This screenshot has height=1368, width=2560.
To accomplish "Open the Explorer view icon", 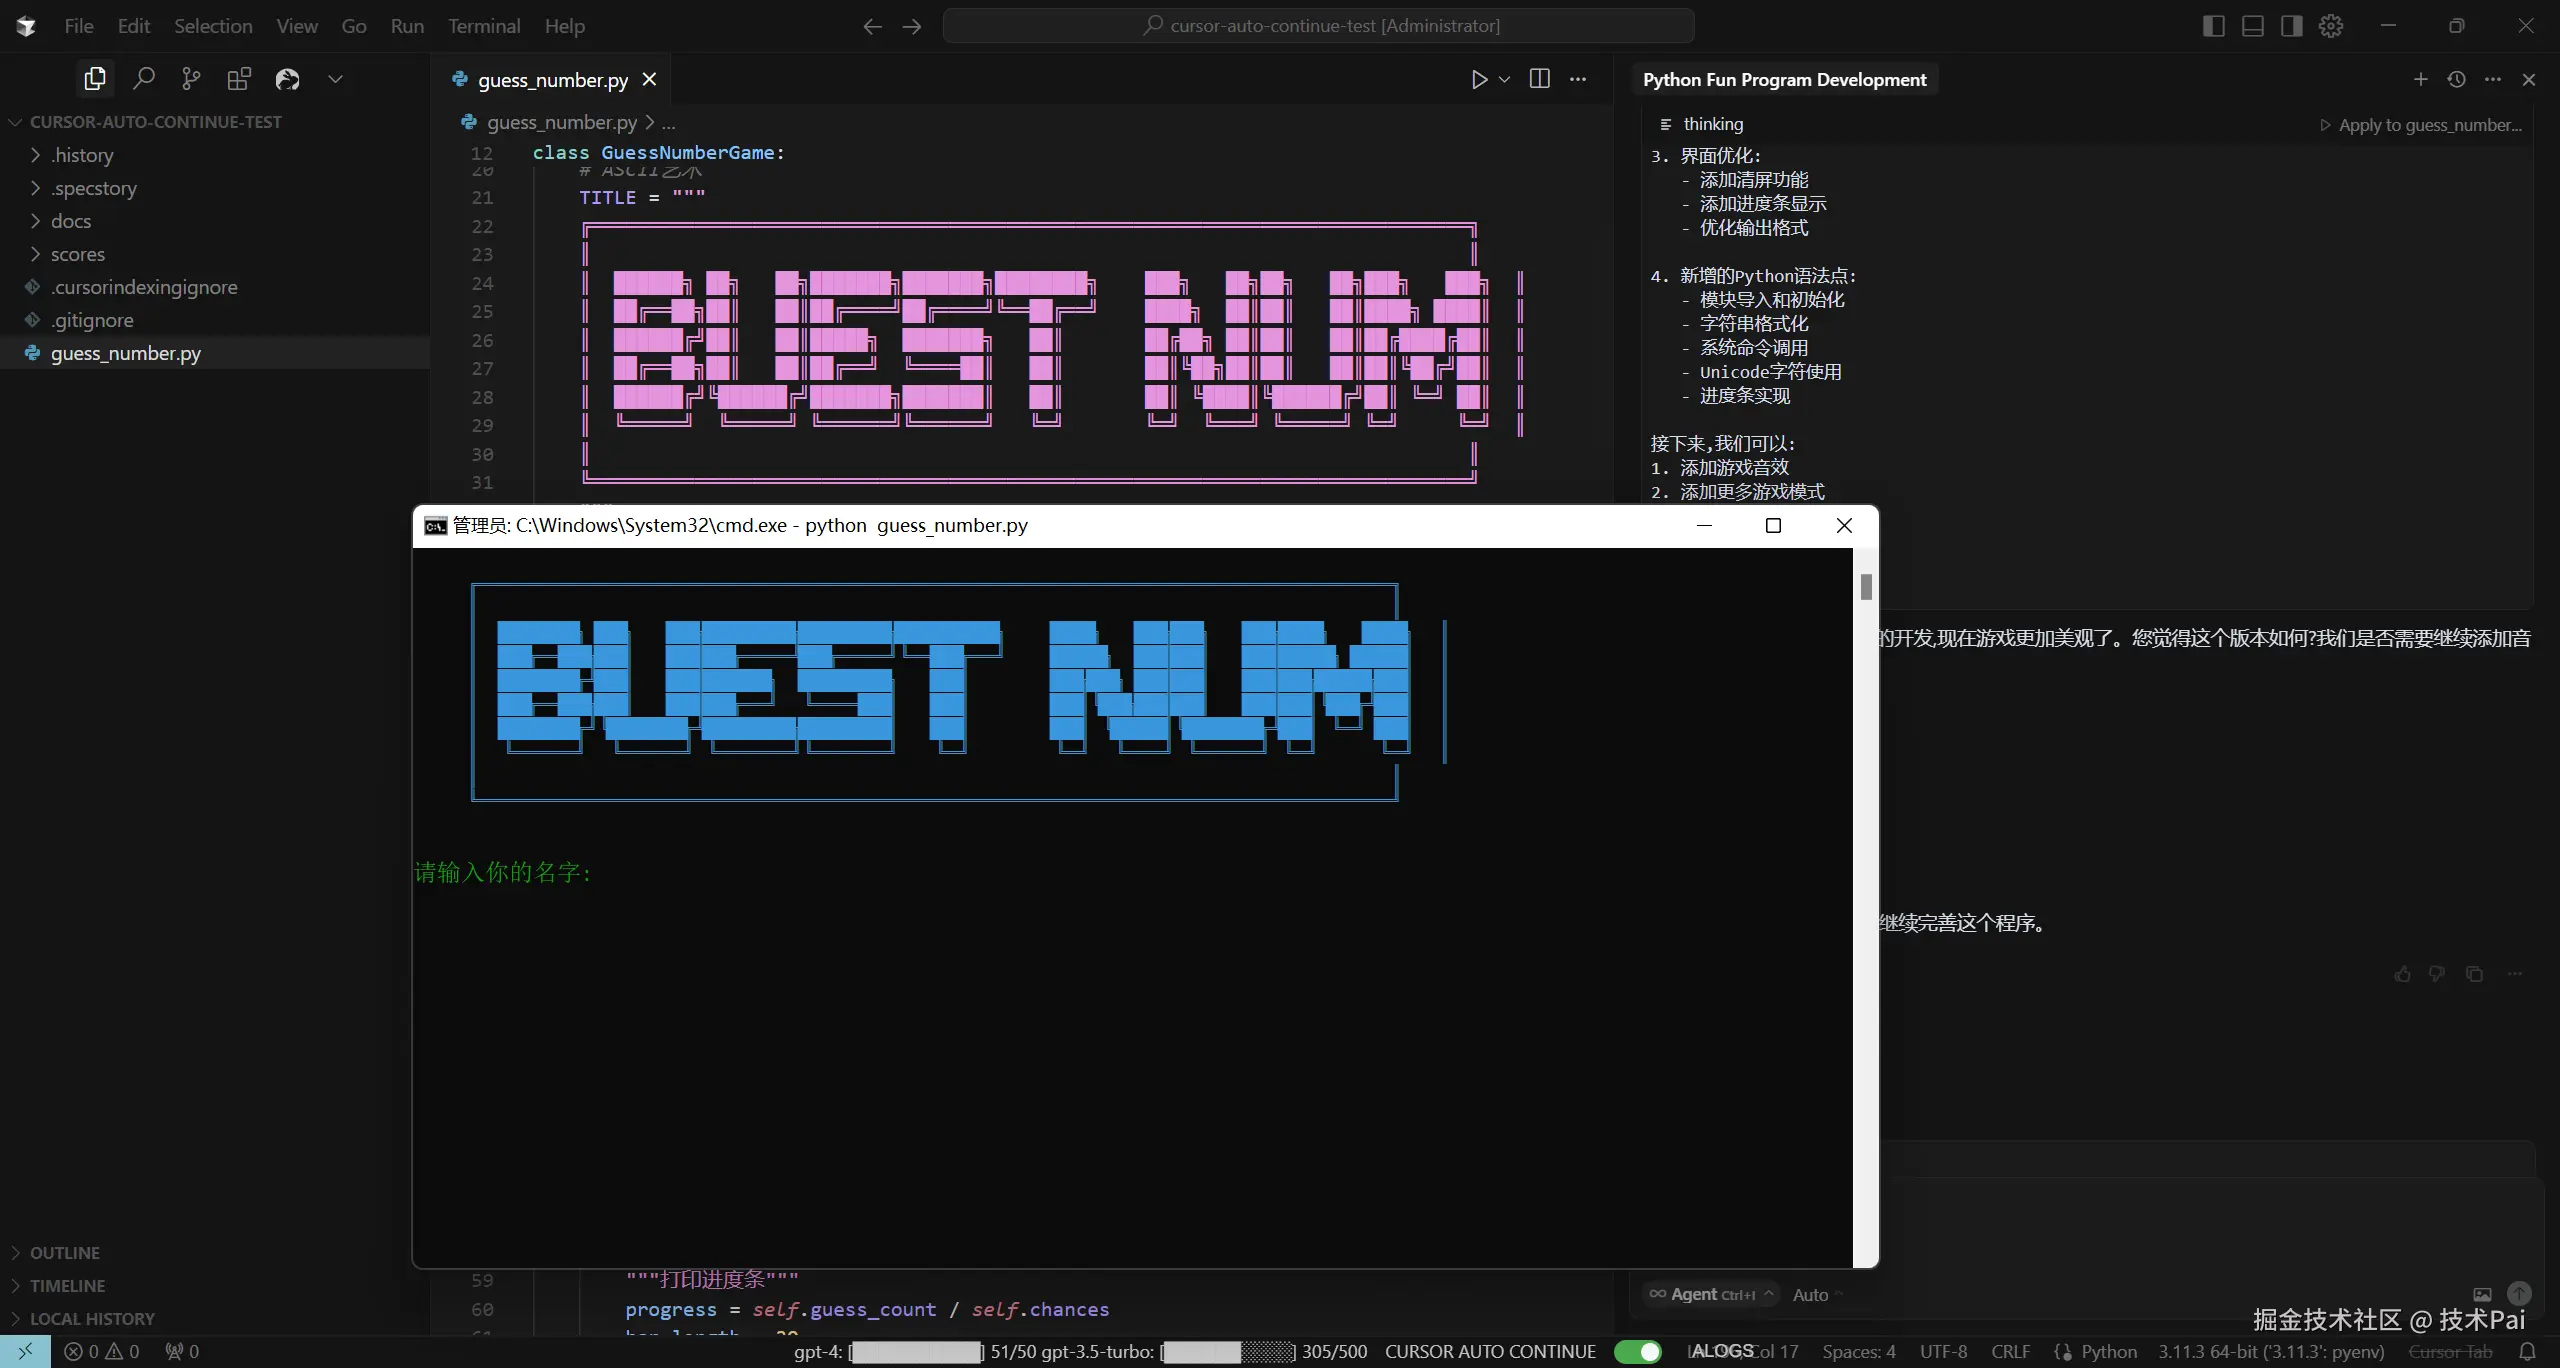I will click(95, 79).
